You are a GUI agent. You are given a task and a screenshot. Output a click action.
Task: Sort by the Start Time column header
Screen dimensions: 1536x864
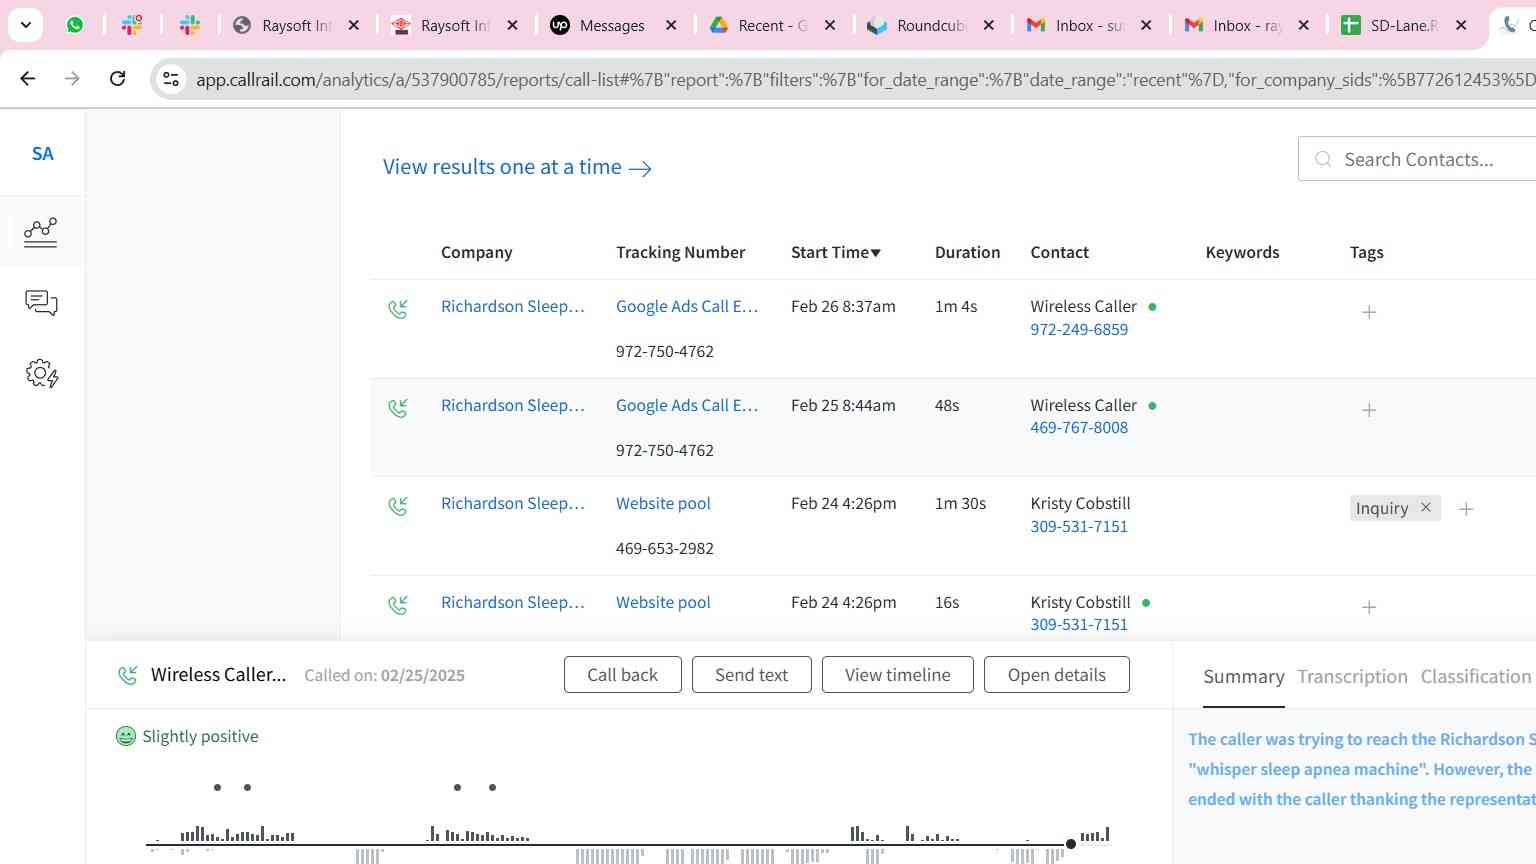(x=836, y=252)
